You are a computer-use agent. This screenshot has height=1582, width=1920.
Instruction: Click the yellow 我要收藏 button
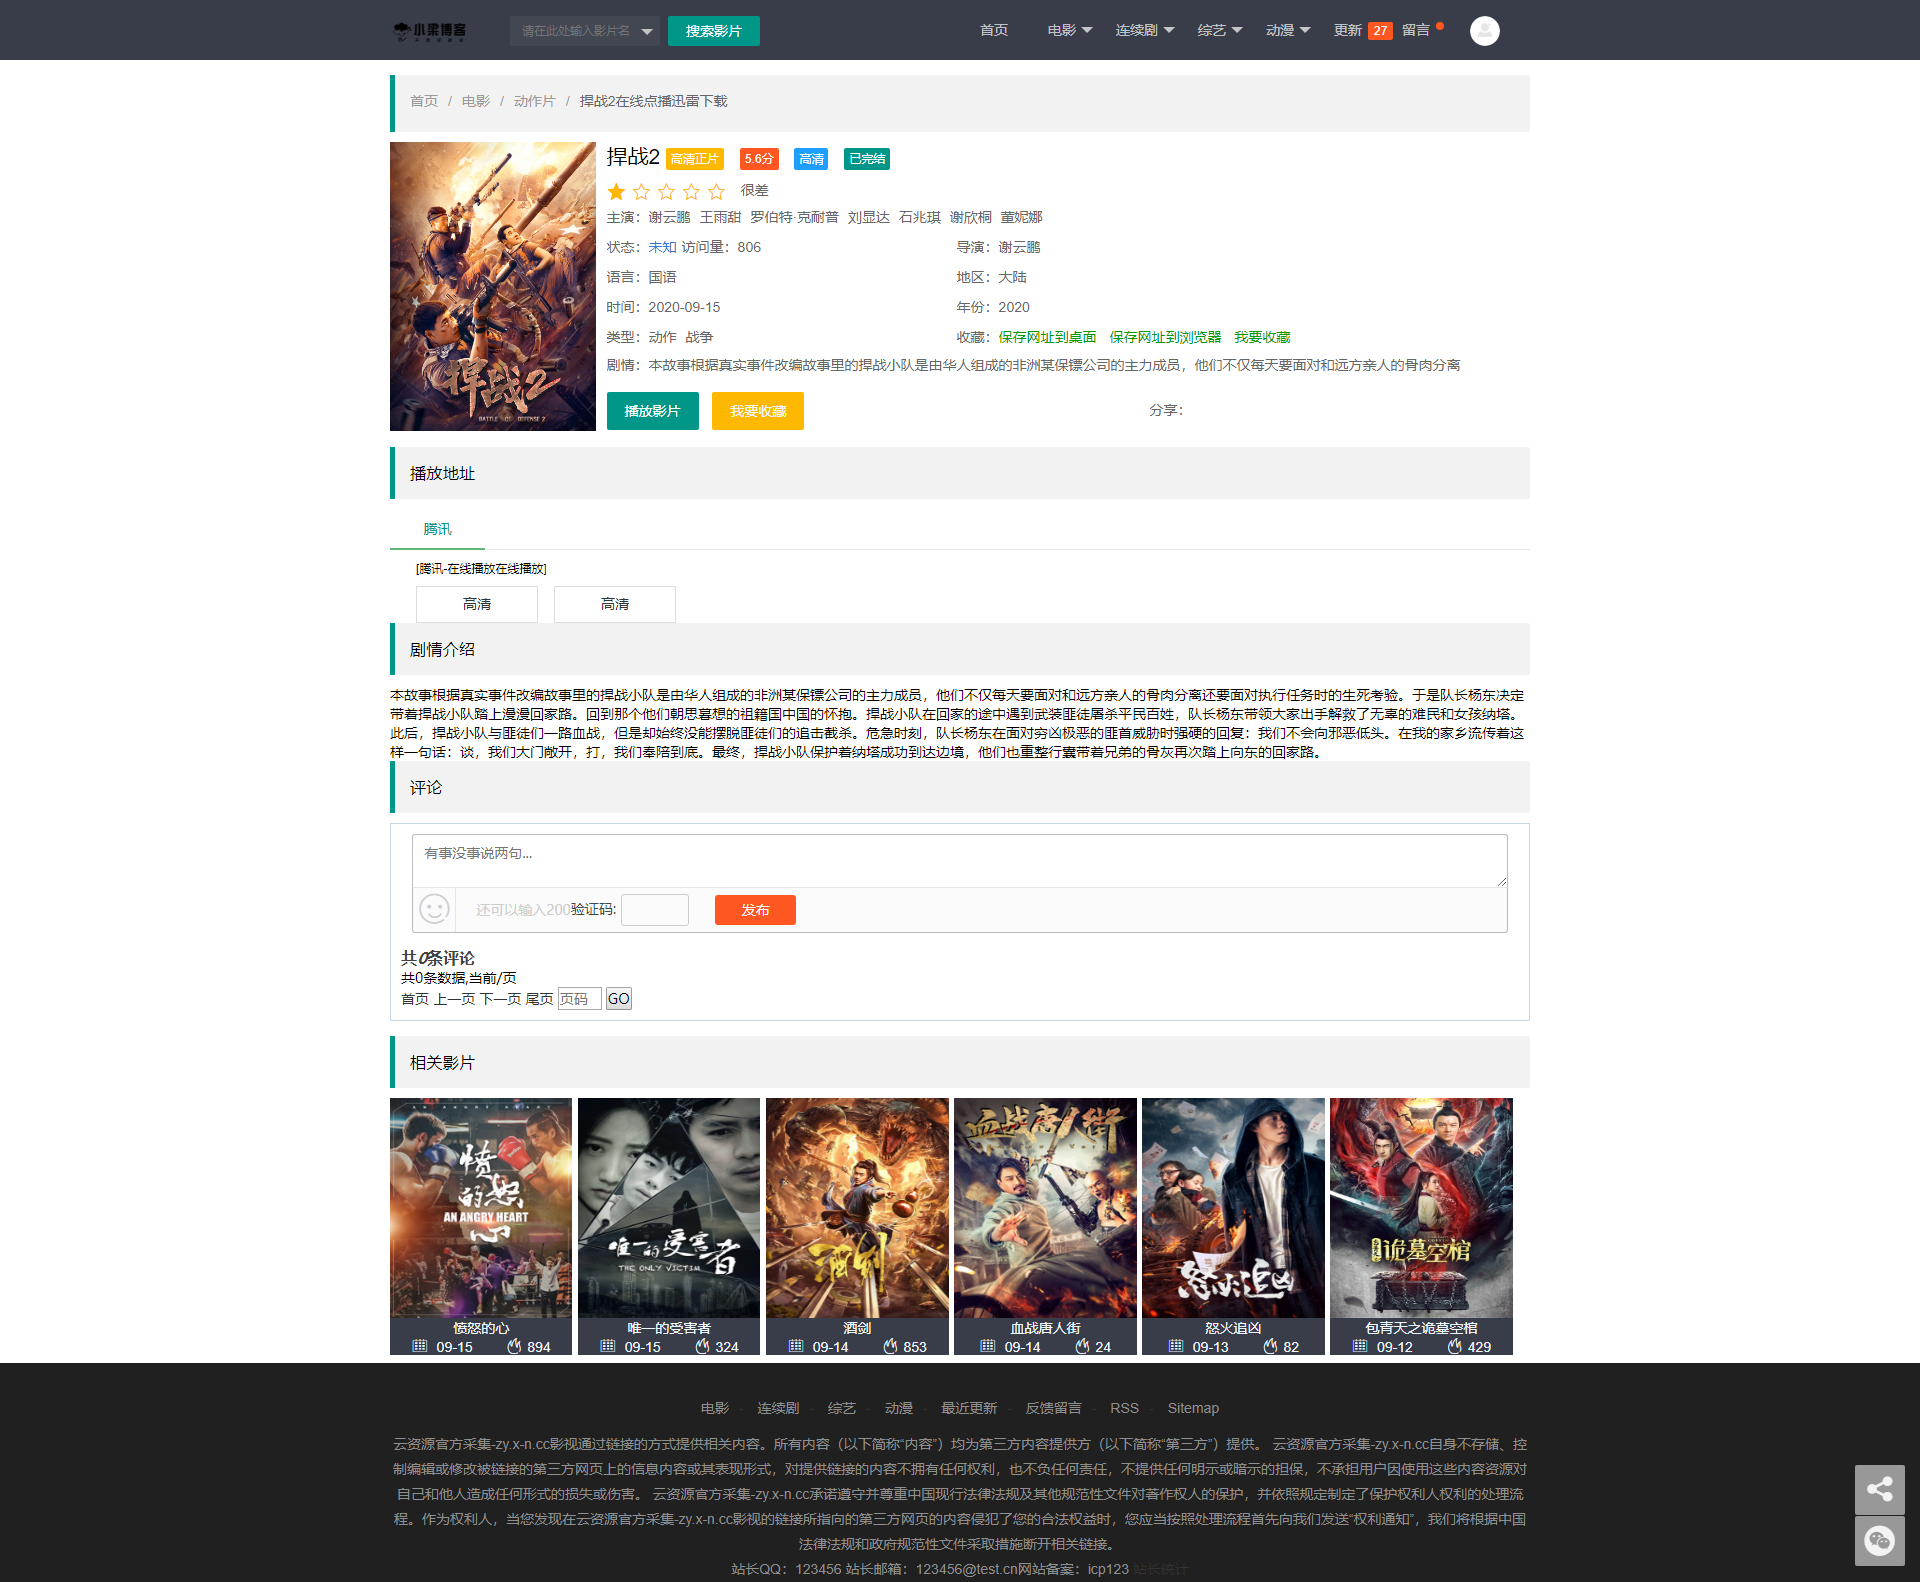(x=757, y=411)
